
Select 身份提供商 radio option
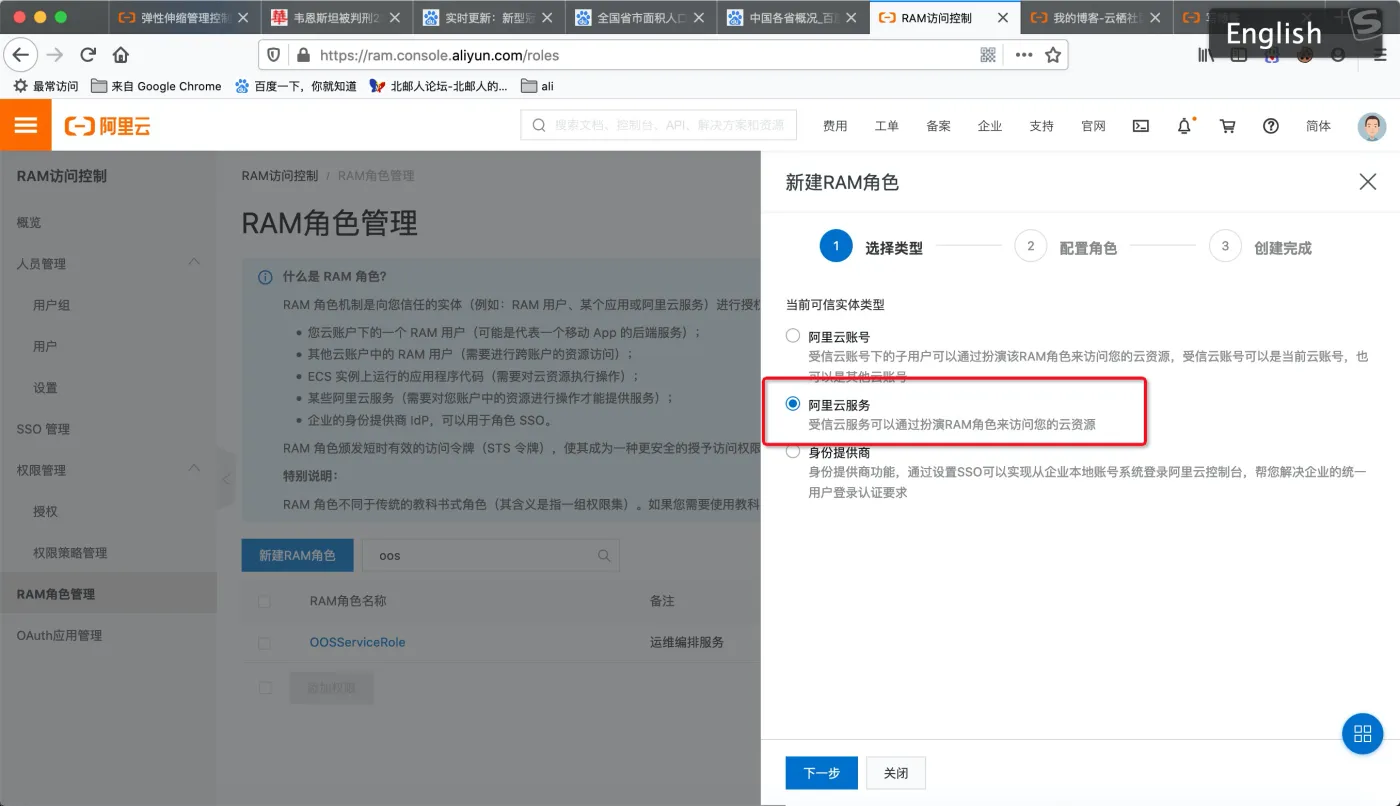pyautogui.click(x=793, y=452)
